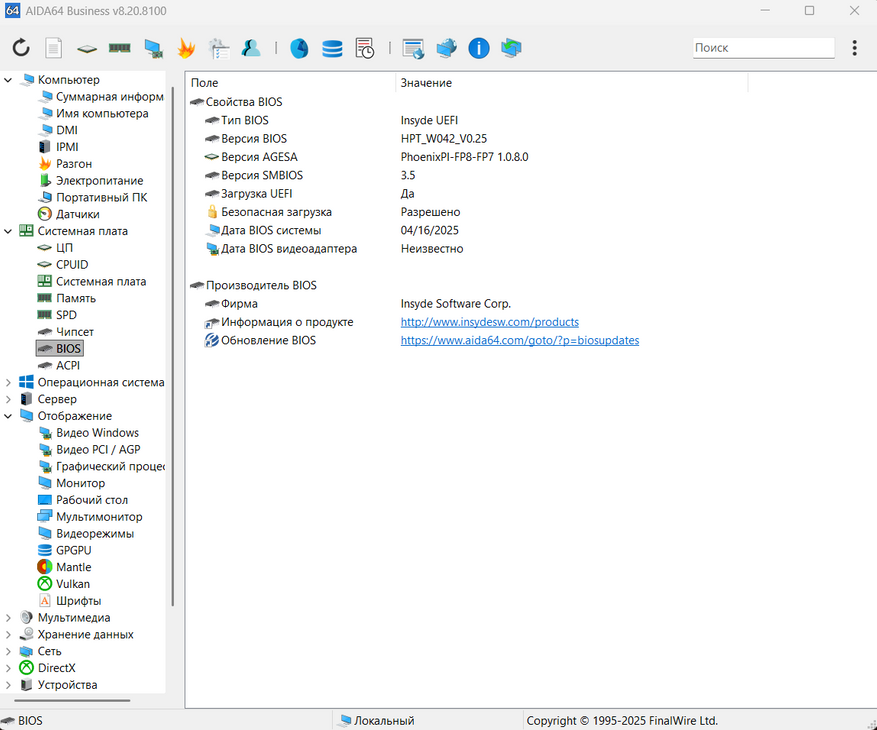Select Мультимонитор tree item

[90, 517]
